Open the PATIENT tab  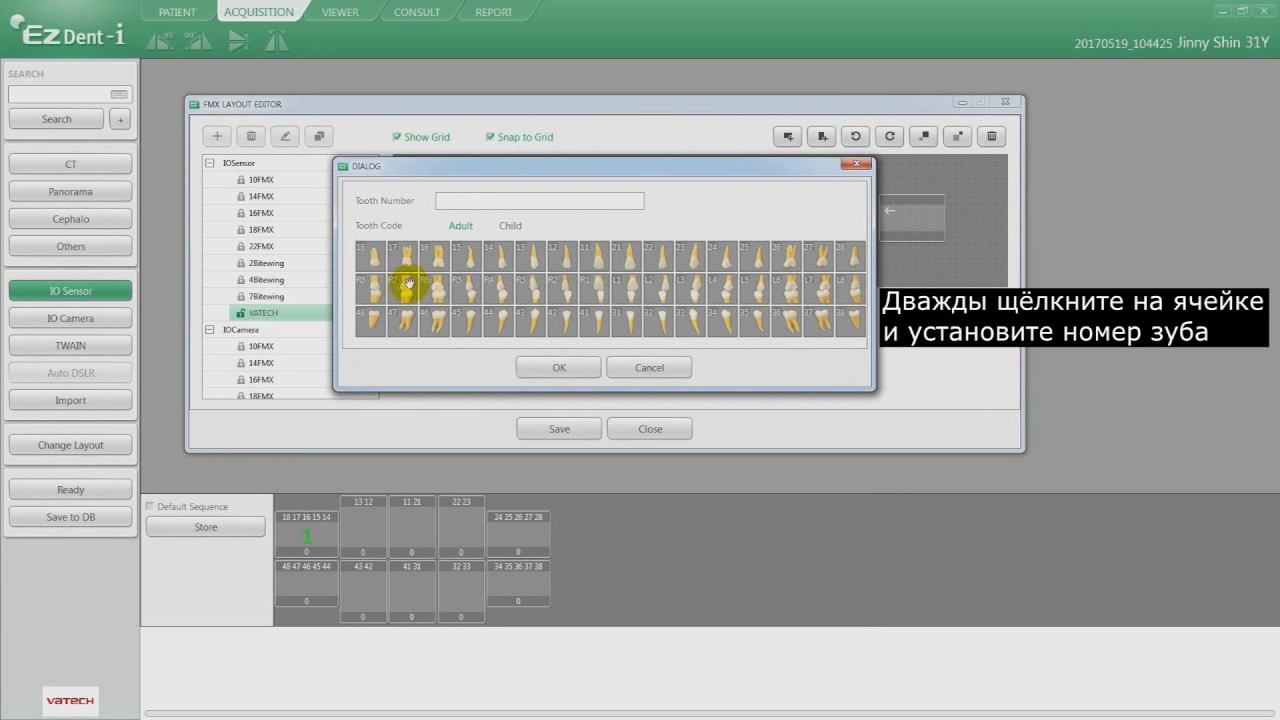(177, 12)
